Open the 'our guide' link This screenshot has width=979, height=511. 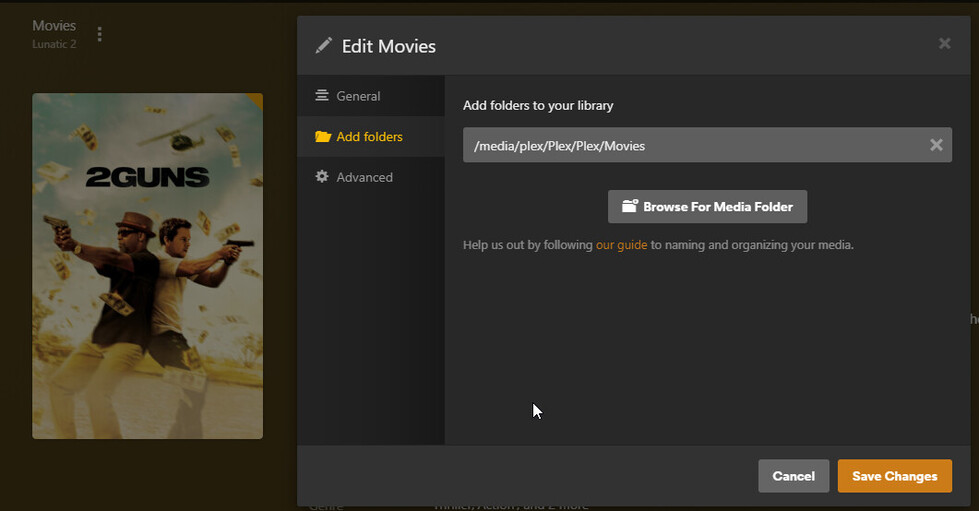pyautogui.click(x=621, y=245)
